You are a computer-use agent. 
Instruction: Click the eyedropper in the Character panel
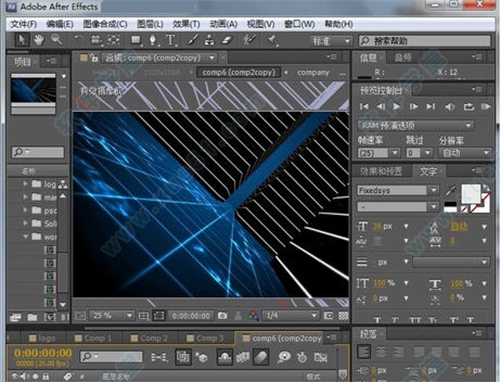(451, 190)
